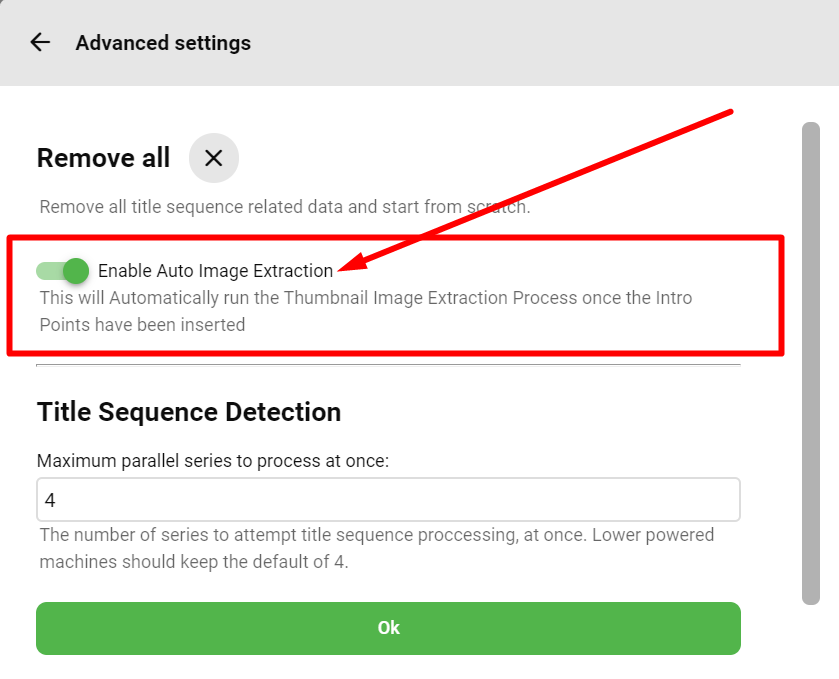
Task: Click the "Points have been inserted" text line
Action: coord(142,325)
